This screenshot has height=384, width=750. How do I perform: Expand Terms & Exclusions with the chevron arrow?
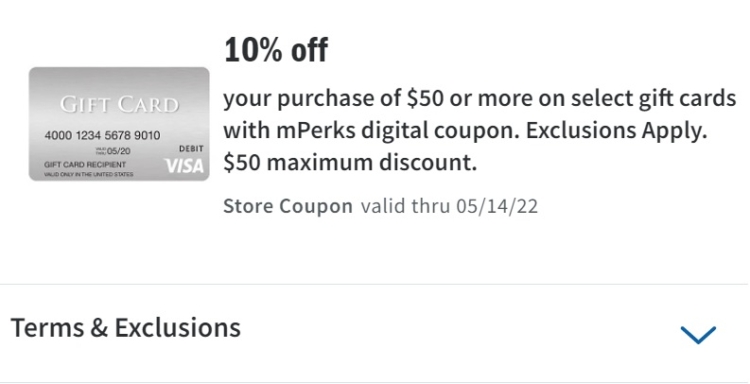(698, 334)
